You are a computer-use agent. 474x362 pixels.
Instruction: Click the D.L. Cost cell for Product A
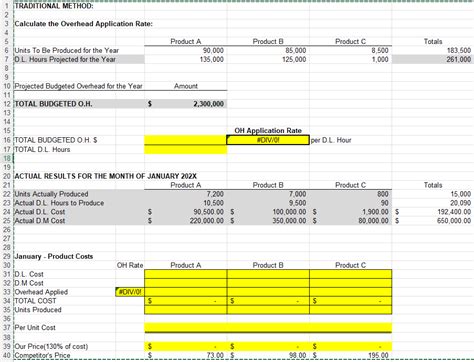point(186,274)
